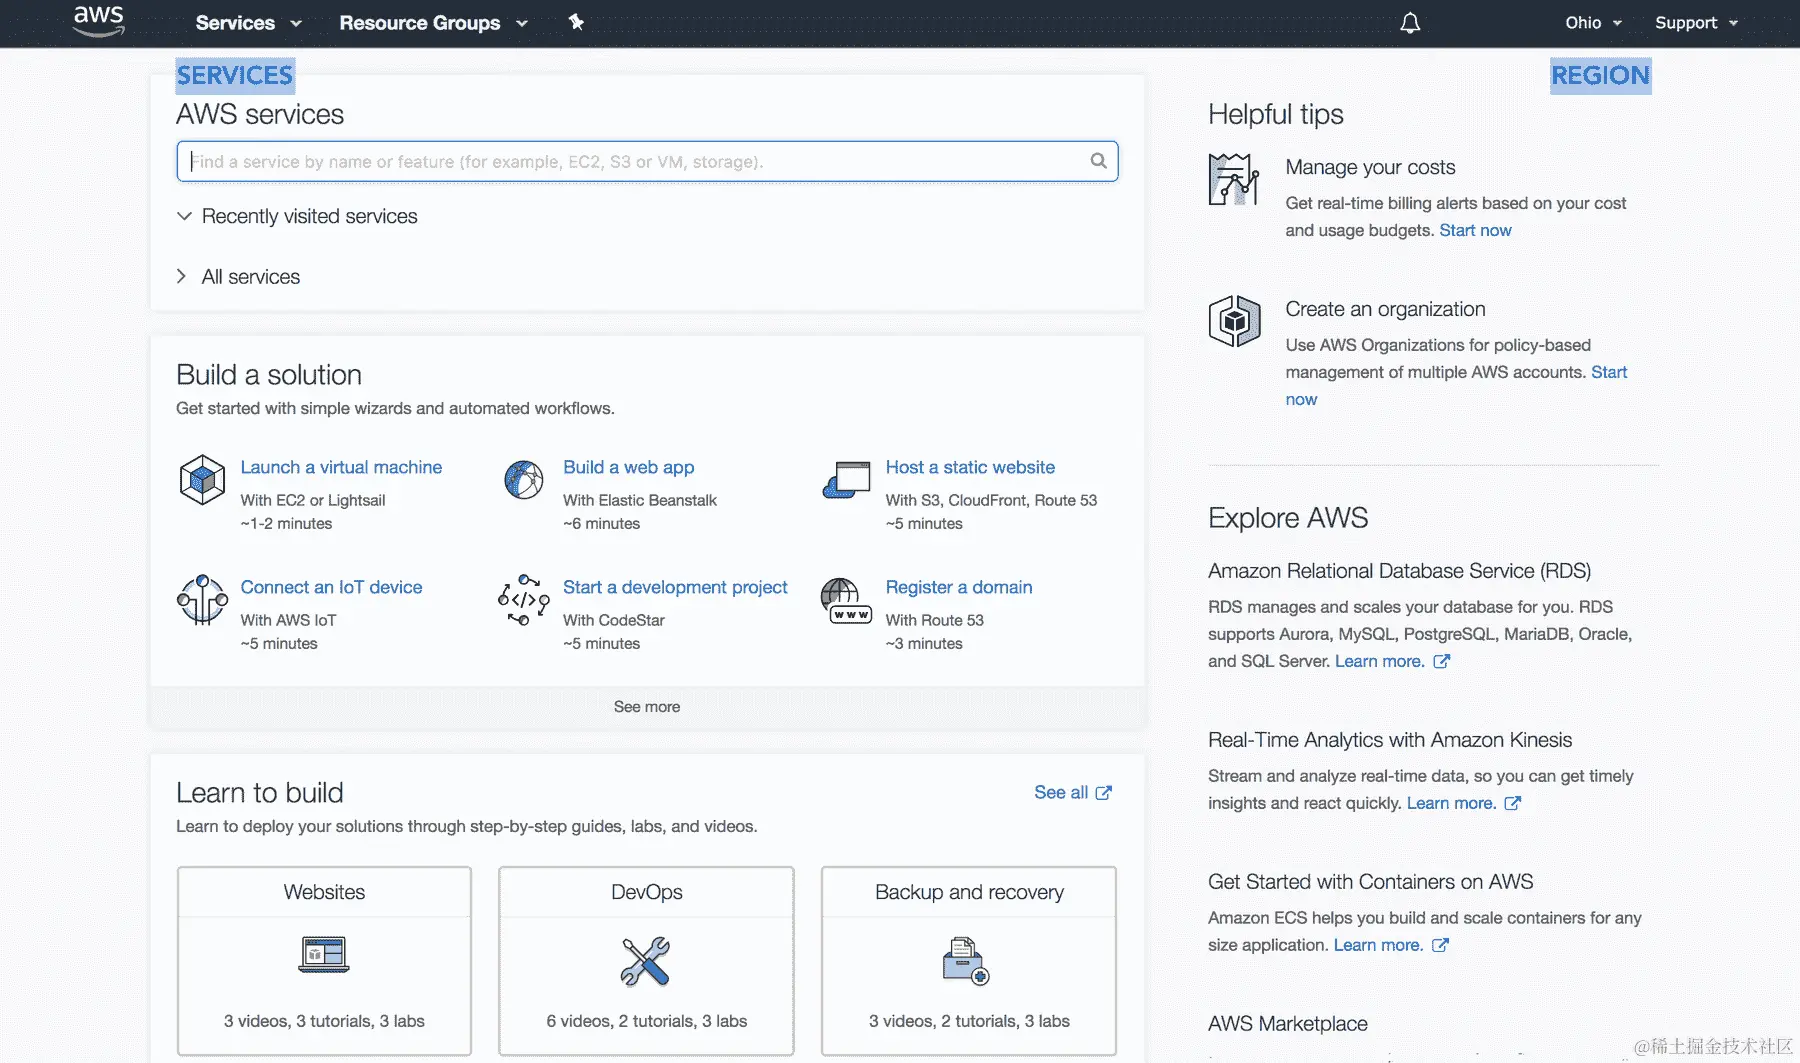Collapse Recently visited services section
Viewport: 1800px width, 1063px height.
click(309, 217)
